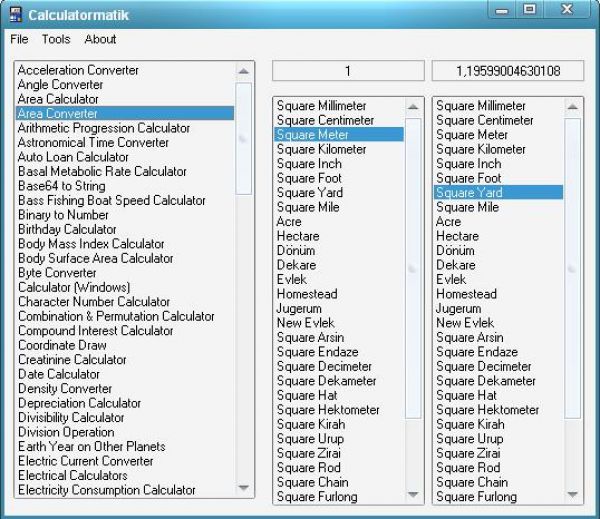Click the Calculatormatik title bar app icon
Viewport: 600px width, 519px height.
(x=15, y=15)
